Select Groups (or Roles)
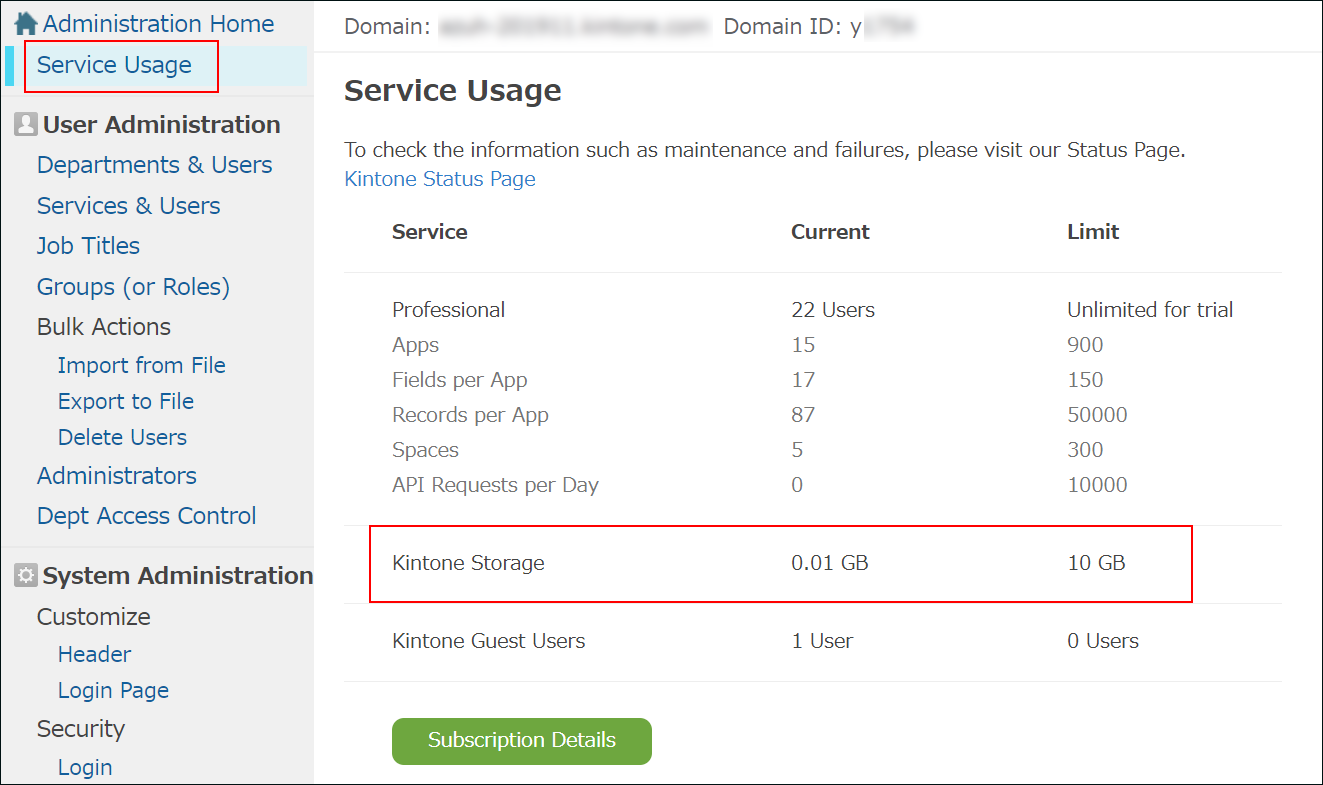 click(133, 286)
